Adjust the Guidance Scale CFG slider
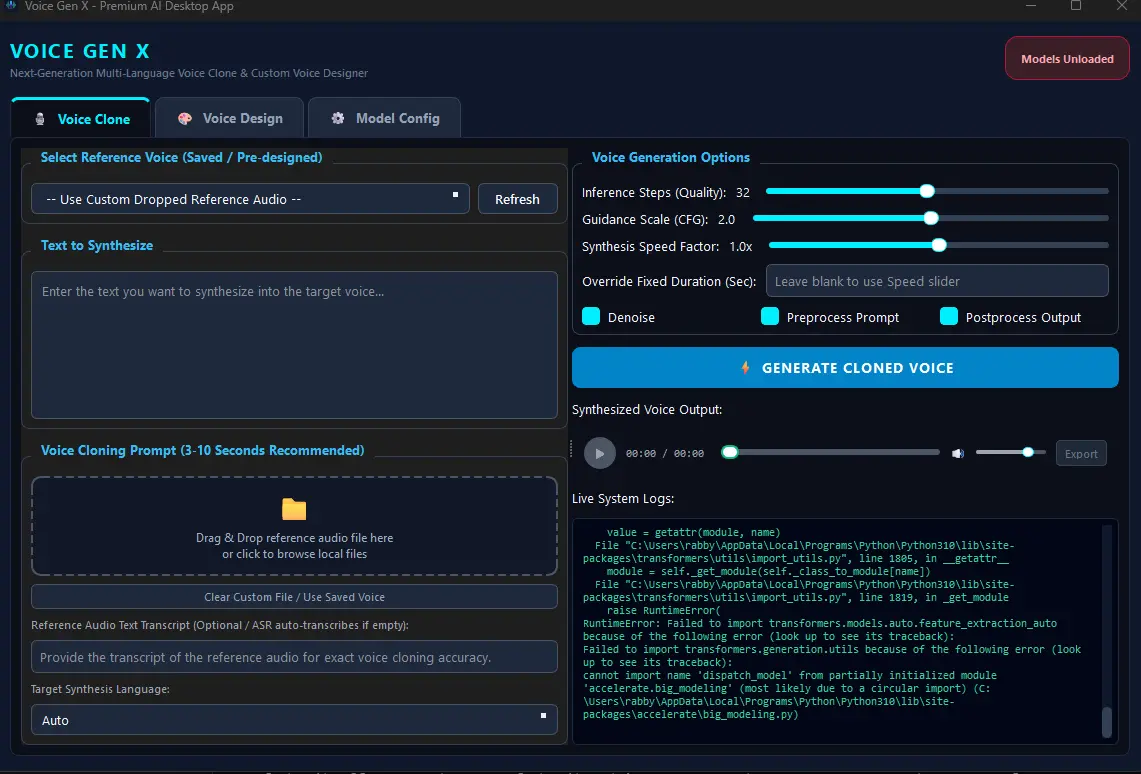The height and width of the screenshot is (774, 1141). (x=931, y=218)
